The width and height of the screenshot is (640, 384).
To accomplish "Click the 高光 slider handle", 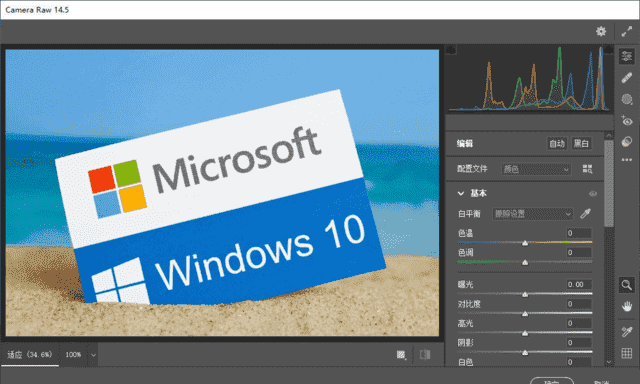I will pos(525,333).
